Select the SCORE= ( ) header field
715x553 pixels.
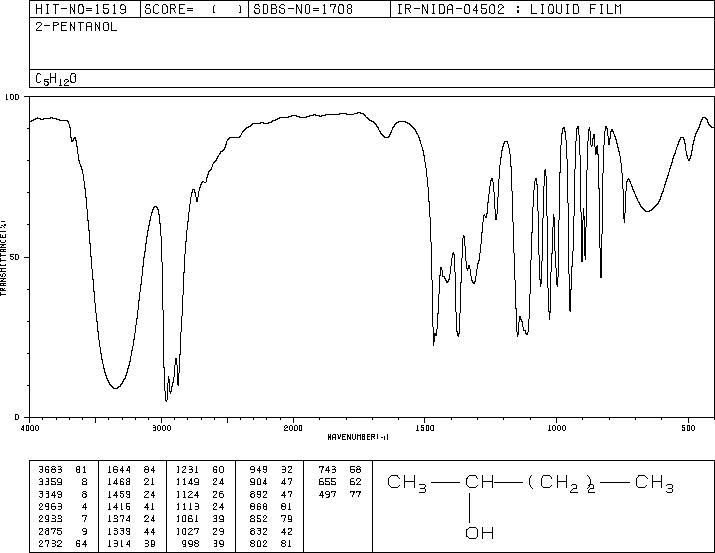point(193,9)
